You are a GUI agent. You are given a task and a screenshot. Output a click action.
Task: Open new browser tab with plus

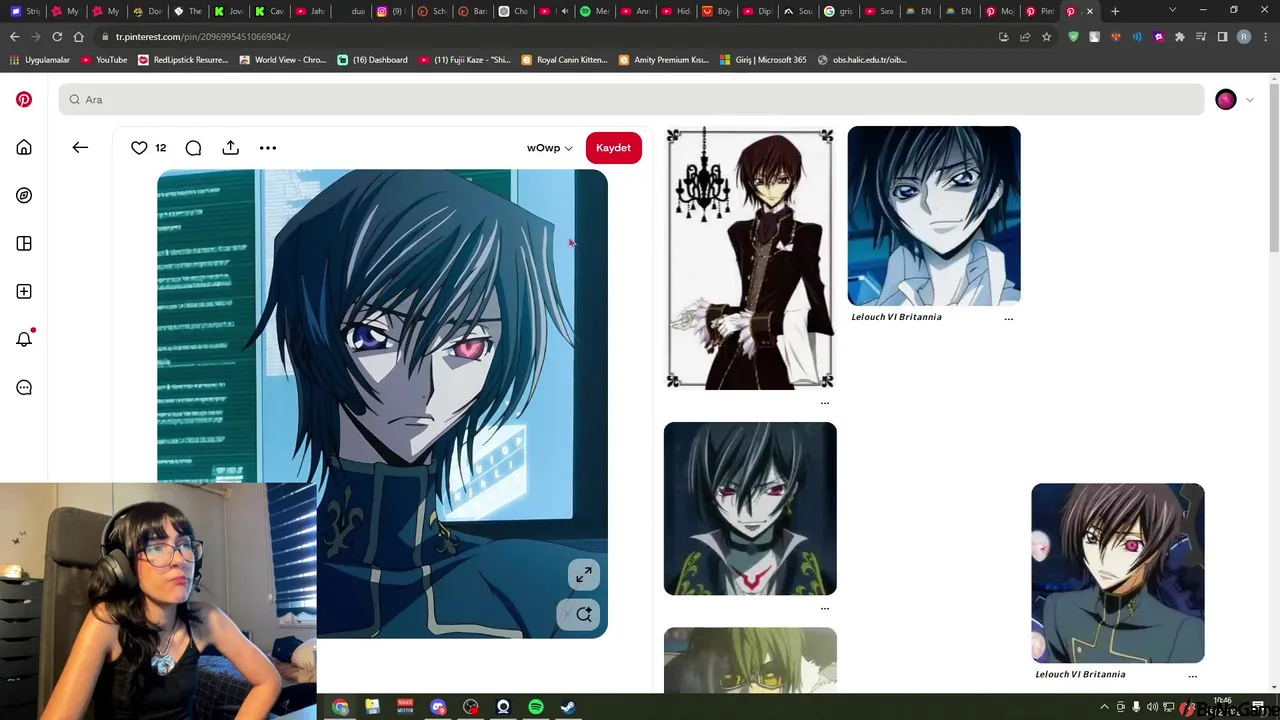click(x=1115, y=11)
